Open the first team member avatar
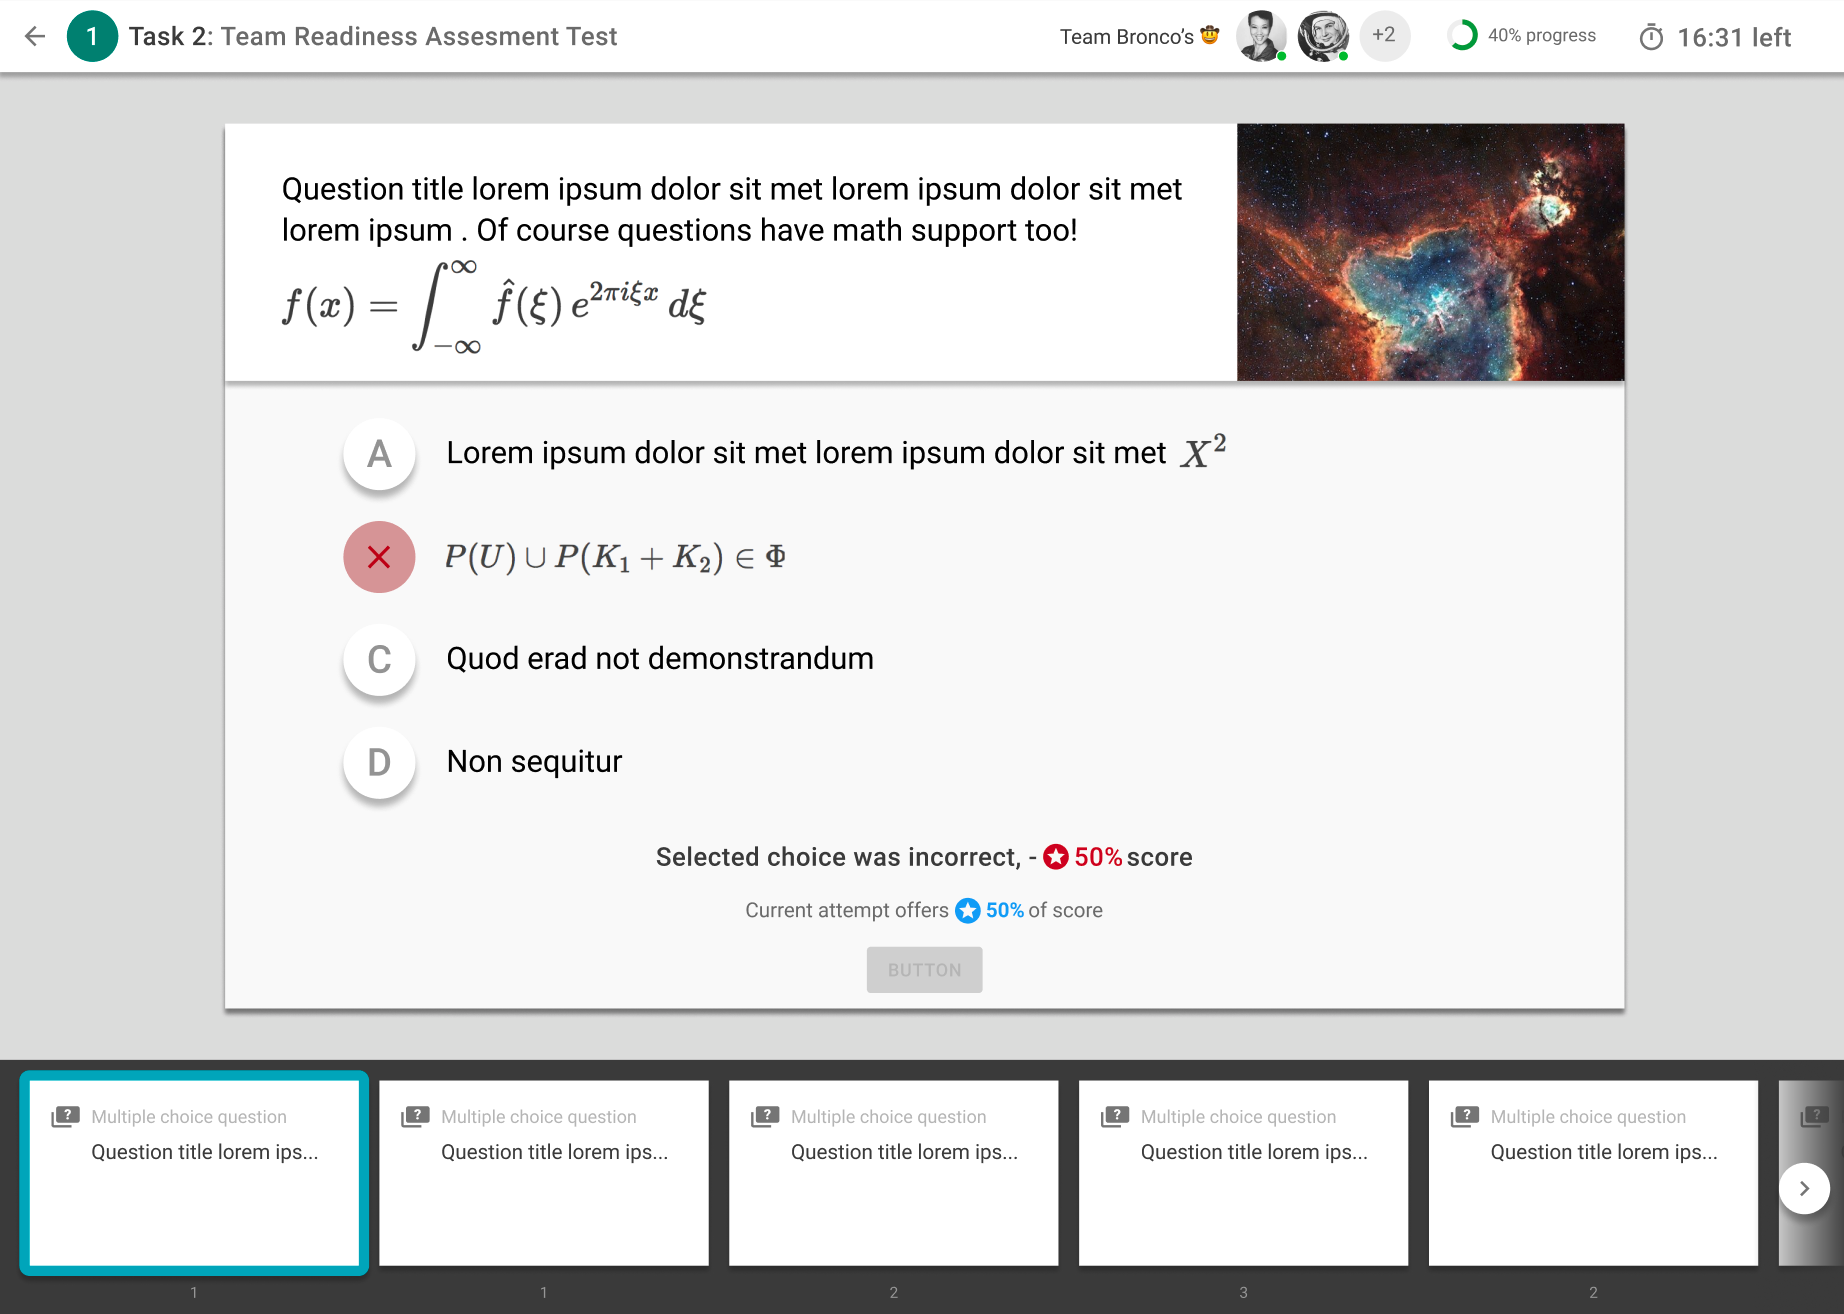 coord(1260,36)
